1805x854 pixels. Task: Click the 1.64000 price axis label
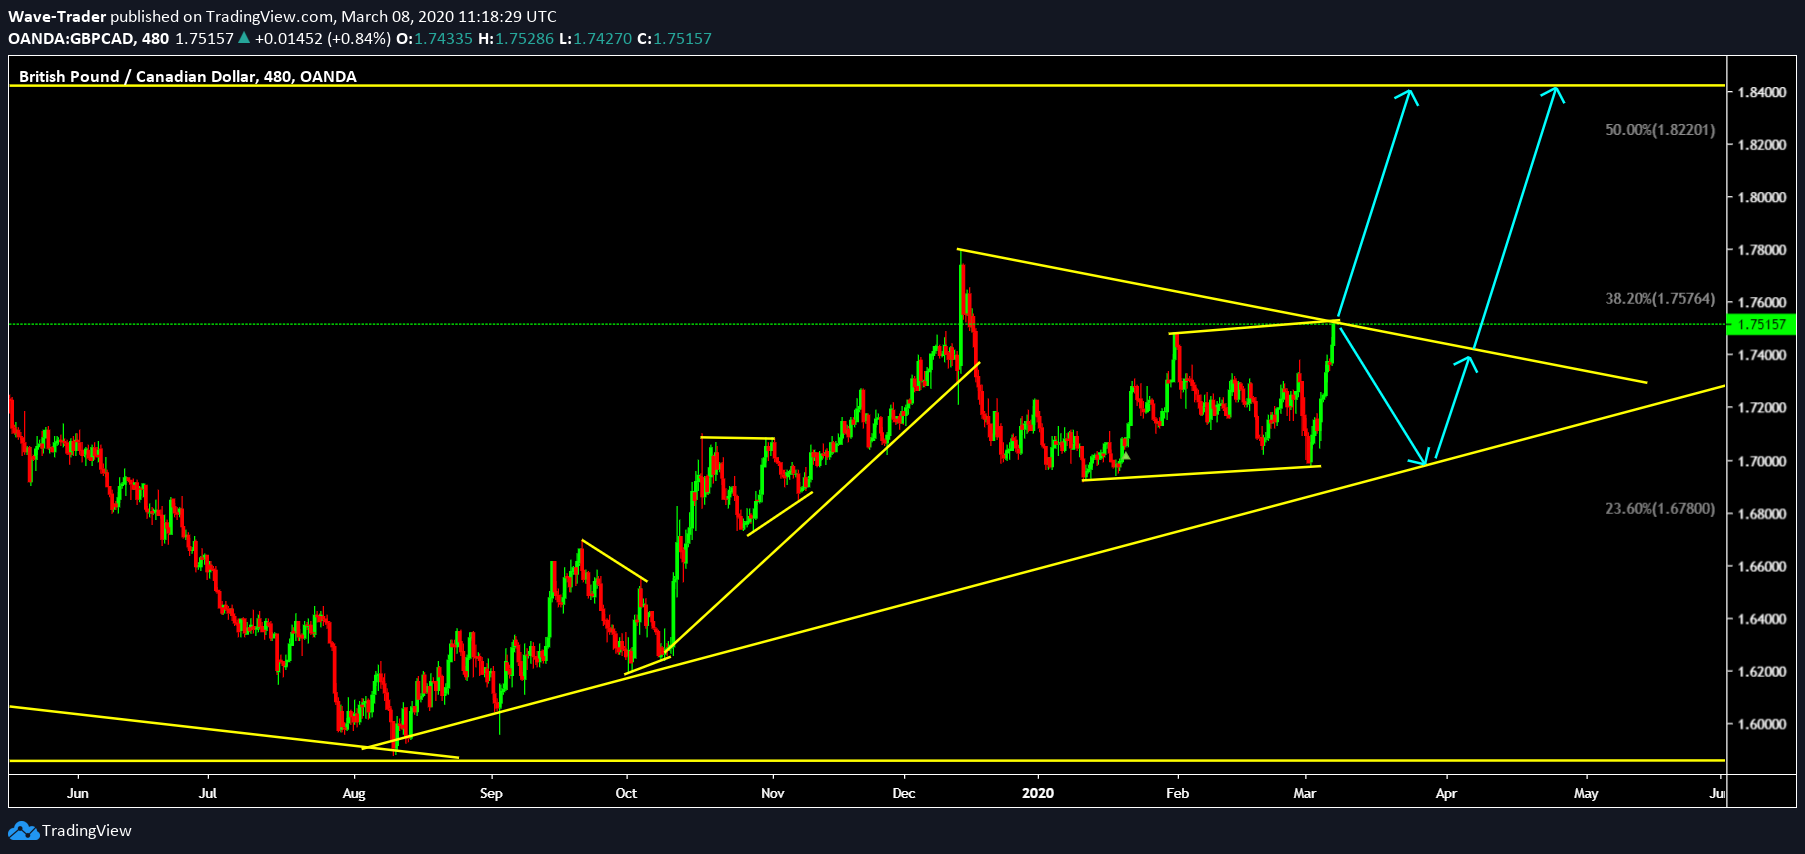click(1762, 619)
